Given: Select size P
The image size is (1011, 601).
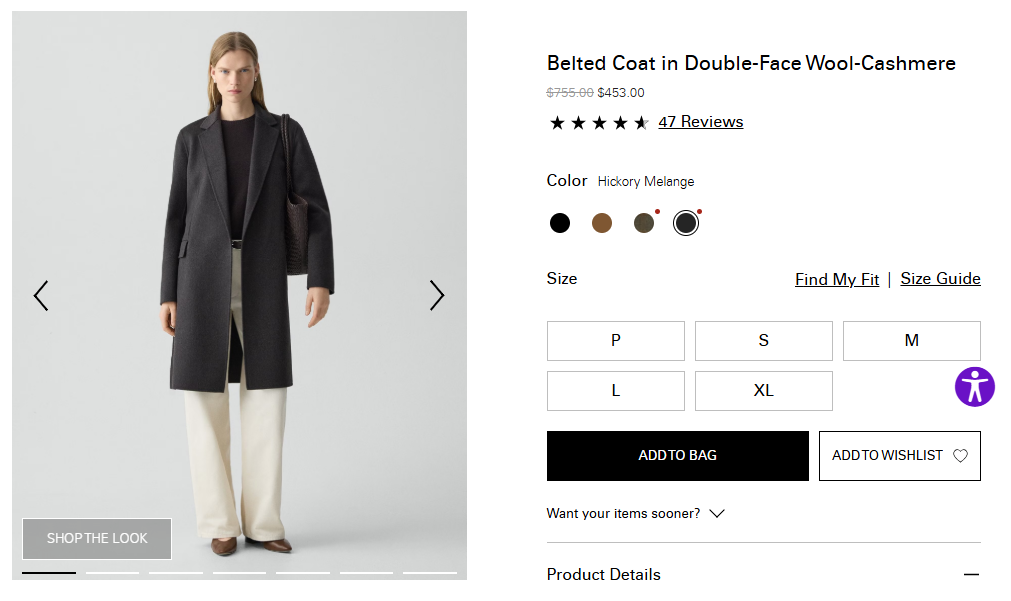Looking at the screenshot, I should 615,341.
